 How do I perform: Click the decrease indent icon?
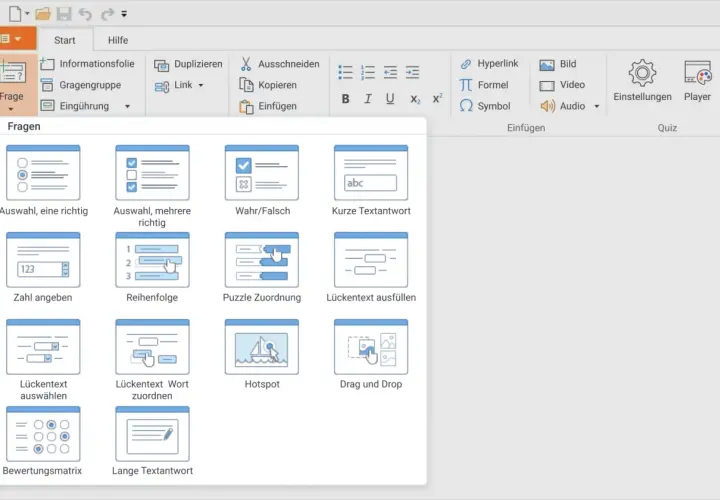(390, 72)
